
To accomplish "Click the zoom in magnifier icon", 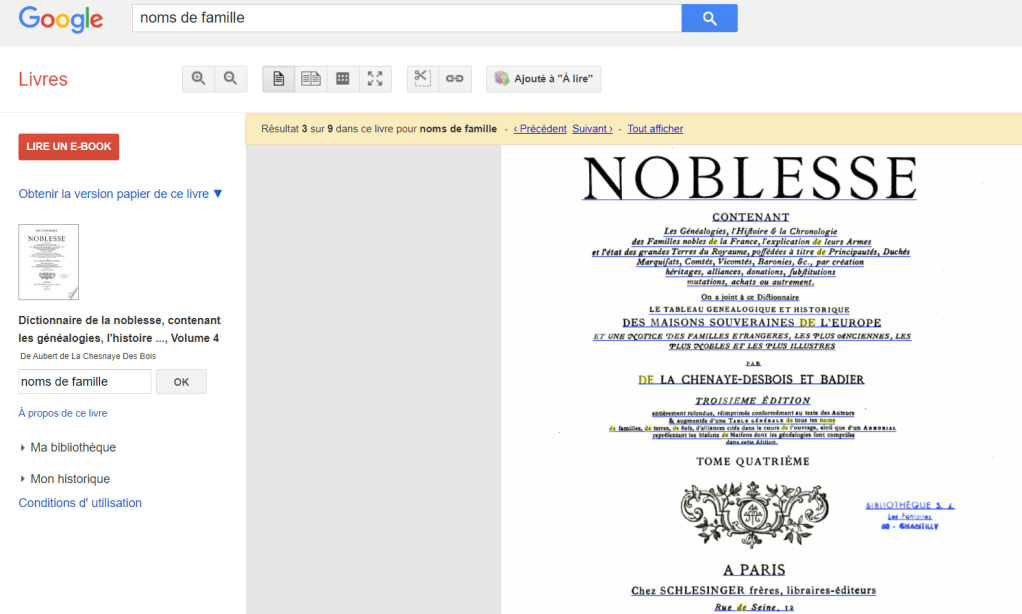I will click(x=199, y=79).
